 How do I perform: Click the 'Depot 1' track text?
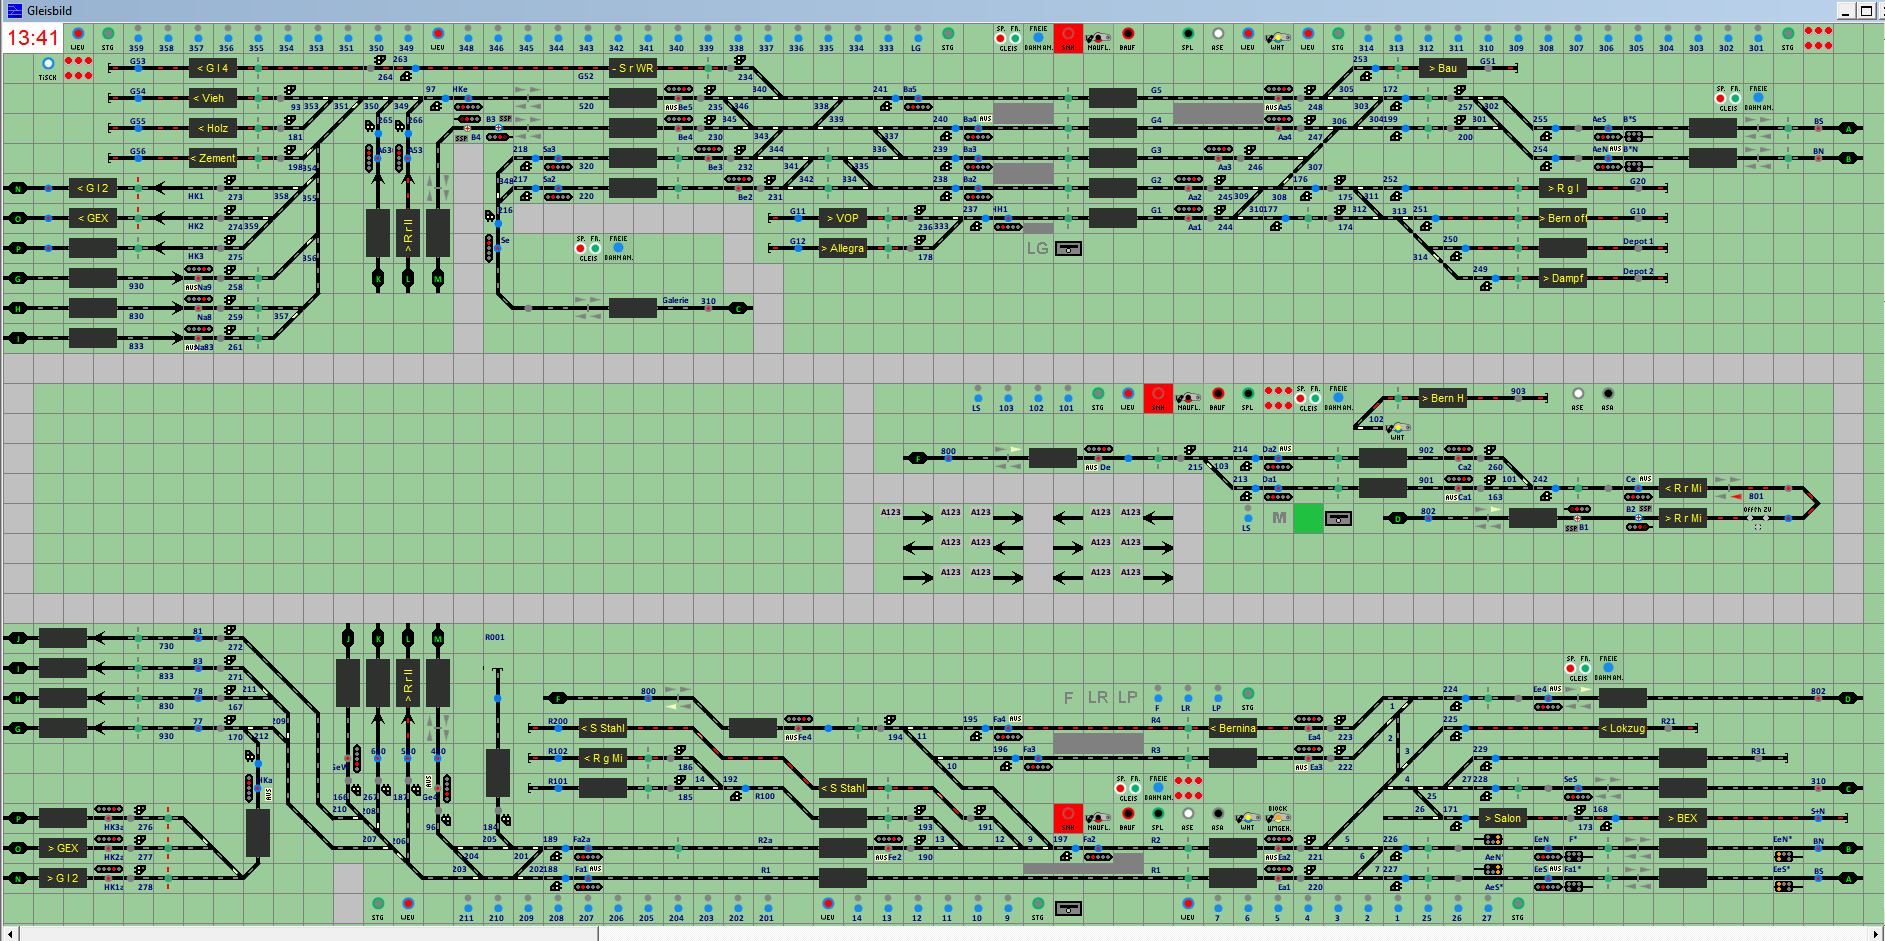click(x=1638, y=241)
